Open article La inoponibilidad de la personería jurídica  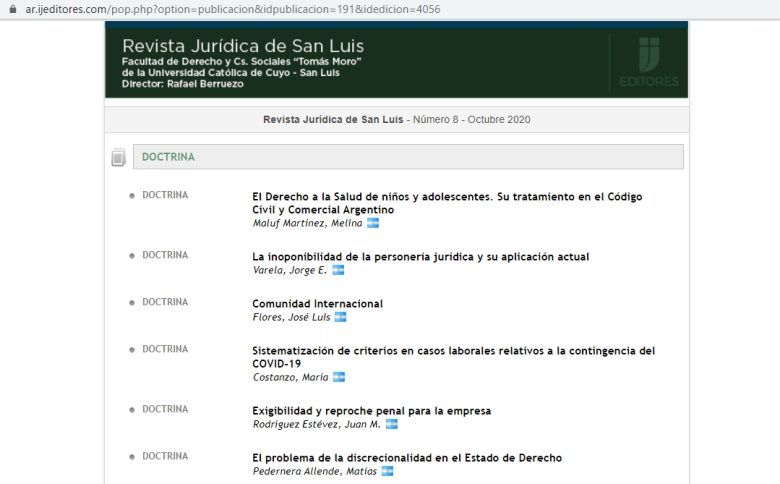[x=420, y=257]
